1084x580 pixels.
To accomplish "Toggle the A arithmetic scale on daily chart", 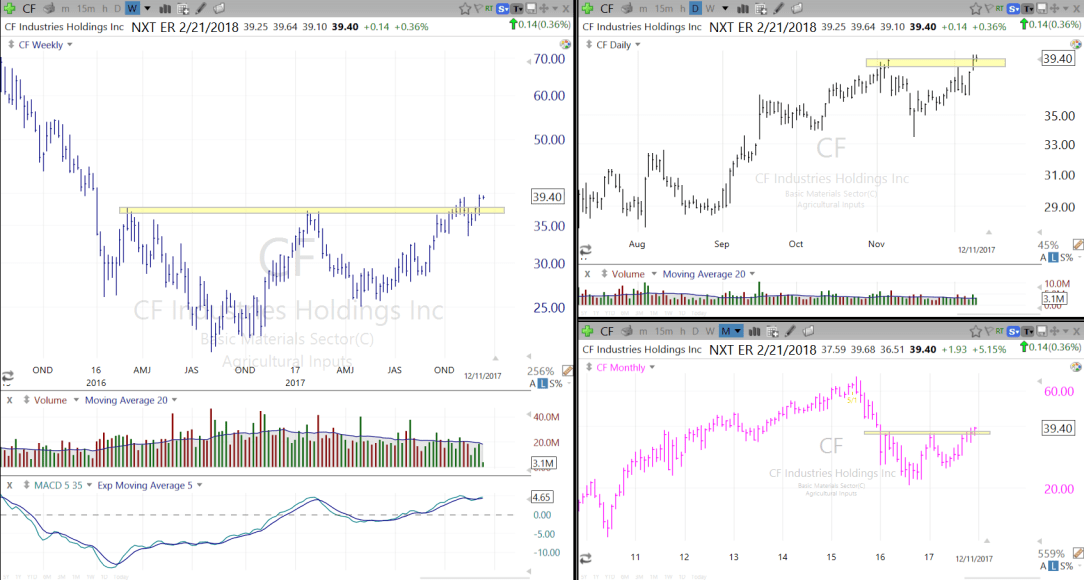I will (1043, 258).
